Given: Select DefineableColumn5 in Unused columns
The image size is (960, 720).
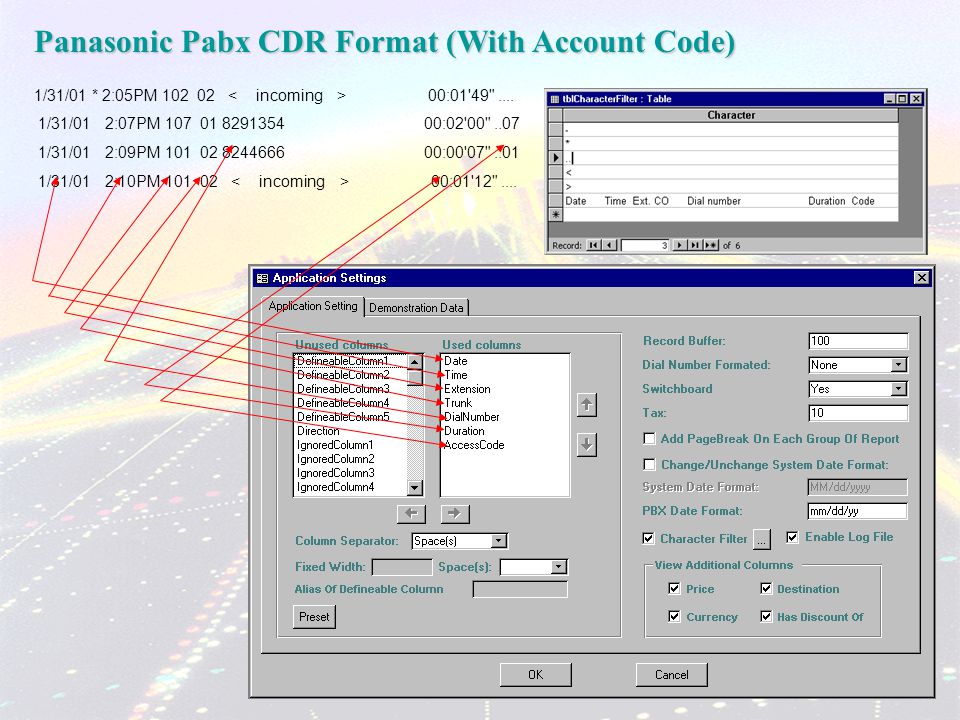Looking at the screenshot, I should (x=350, y=417).
